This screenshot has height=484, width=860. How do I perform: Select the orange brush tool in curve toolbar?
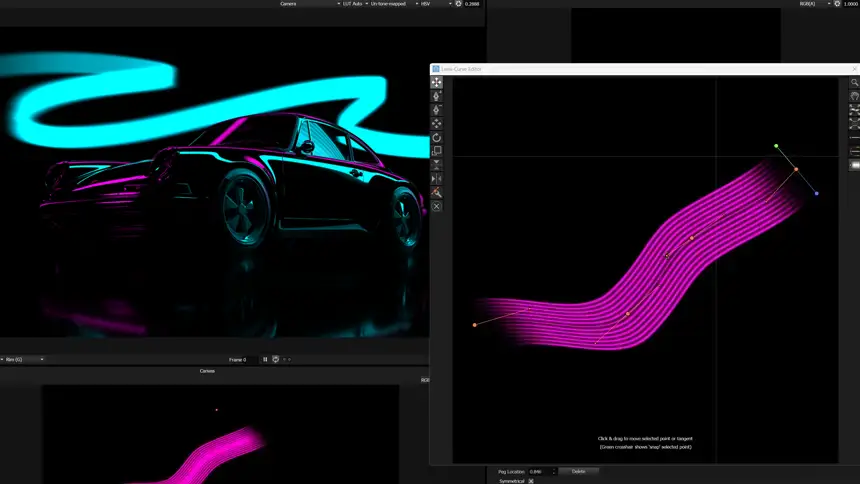[437, 193]
